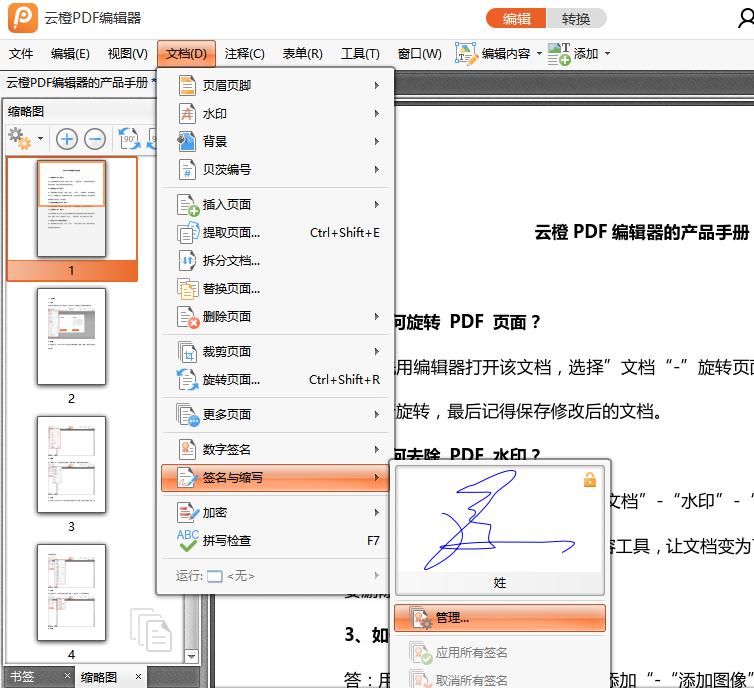The width and height of the screenshot is (754, 688).
Task: Select page 1 thumbnail
Action: pyautogui.click(x=72, y=209)
